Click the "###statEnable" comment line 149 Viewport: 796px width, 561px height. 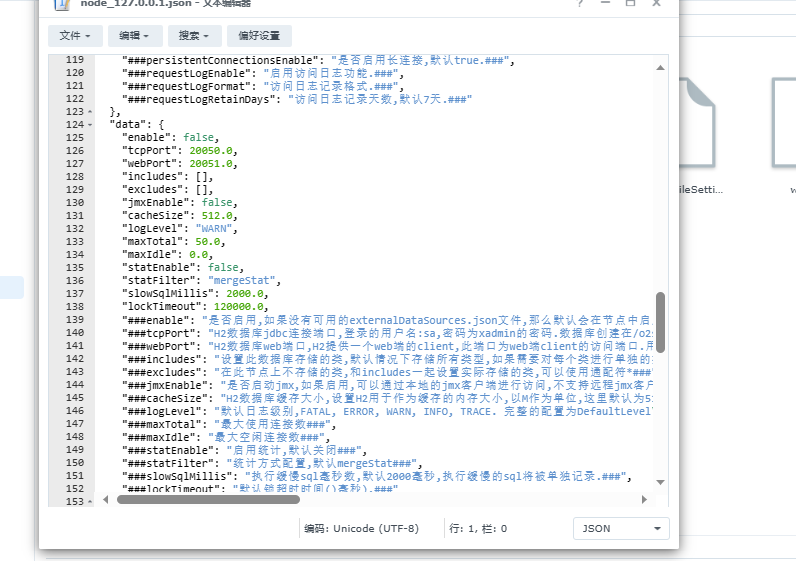[244, 450]
